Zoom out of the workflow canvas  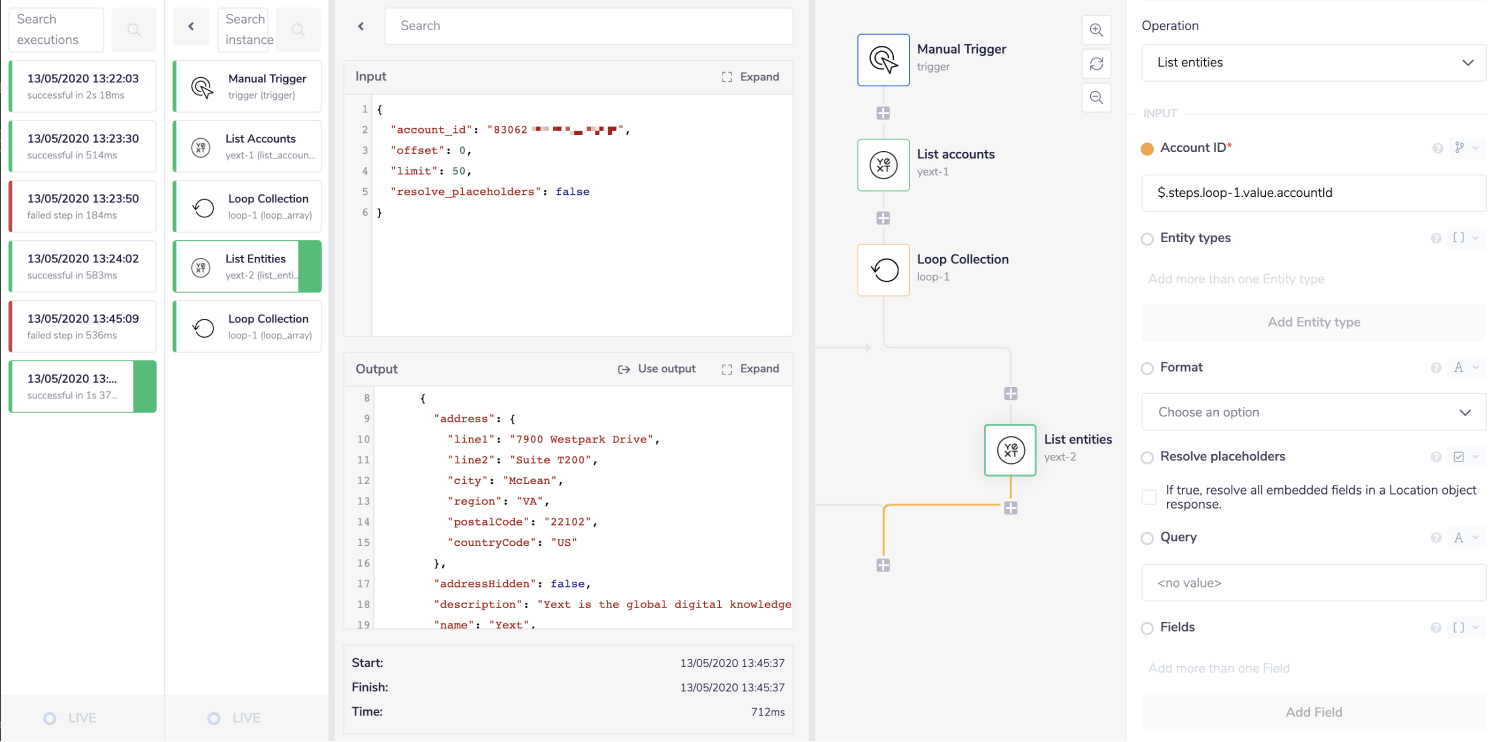click(x=1096, y=97)
